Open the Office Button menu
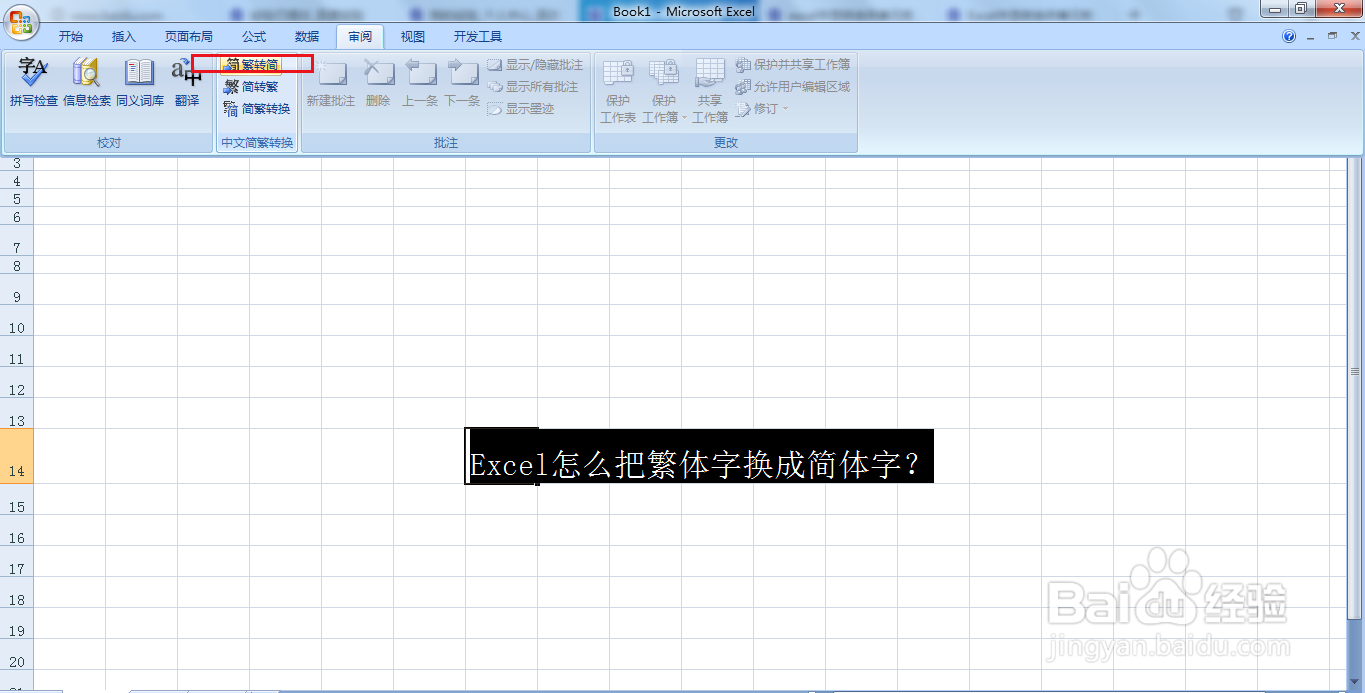Image resolution: width=1365 pixels, height=693 pixels. [x=20, y=20]
